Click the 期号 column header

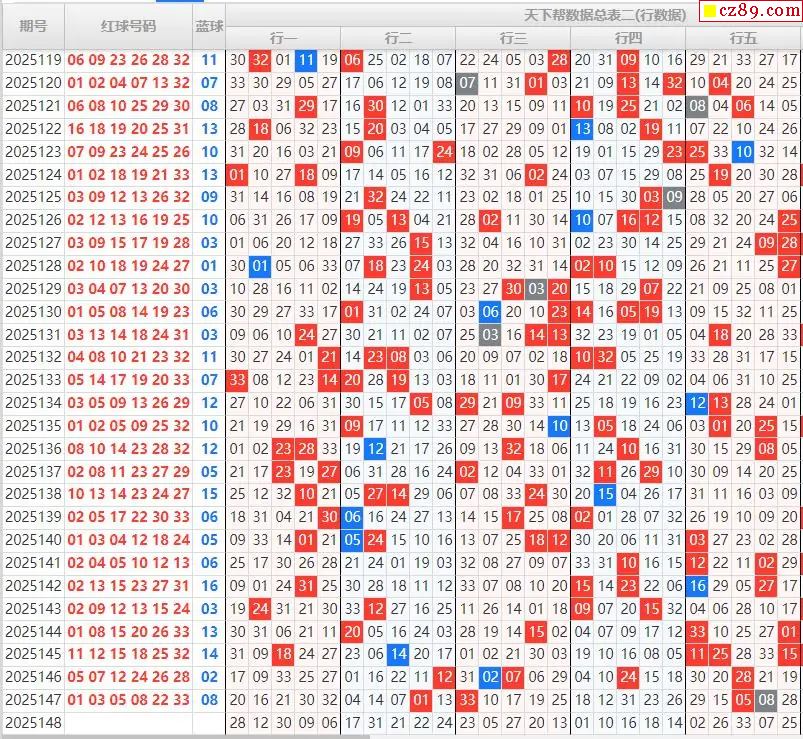[32, 26]
